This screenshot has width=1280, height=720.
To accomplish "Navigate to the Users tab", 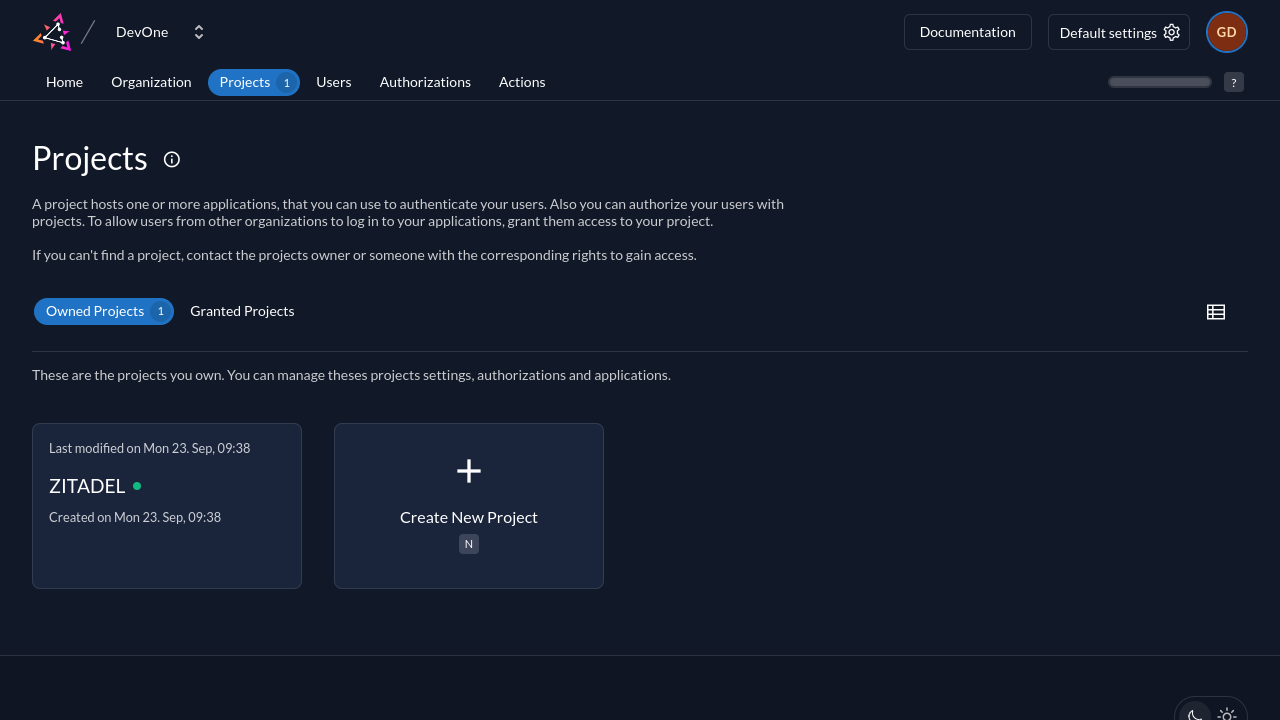I will (333, 82).
